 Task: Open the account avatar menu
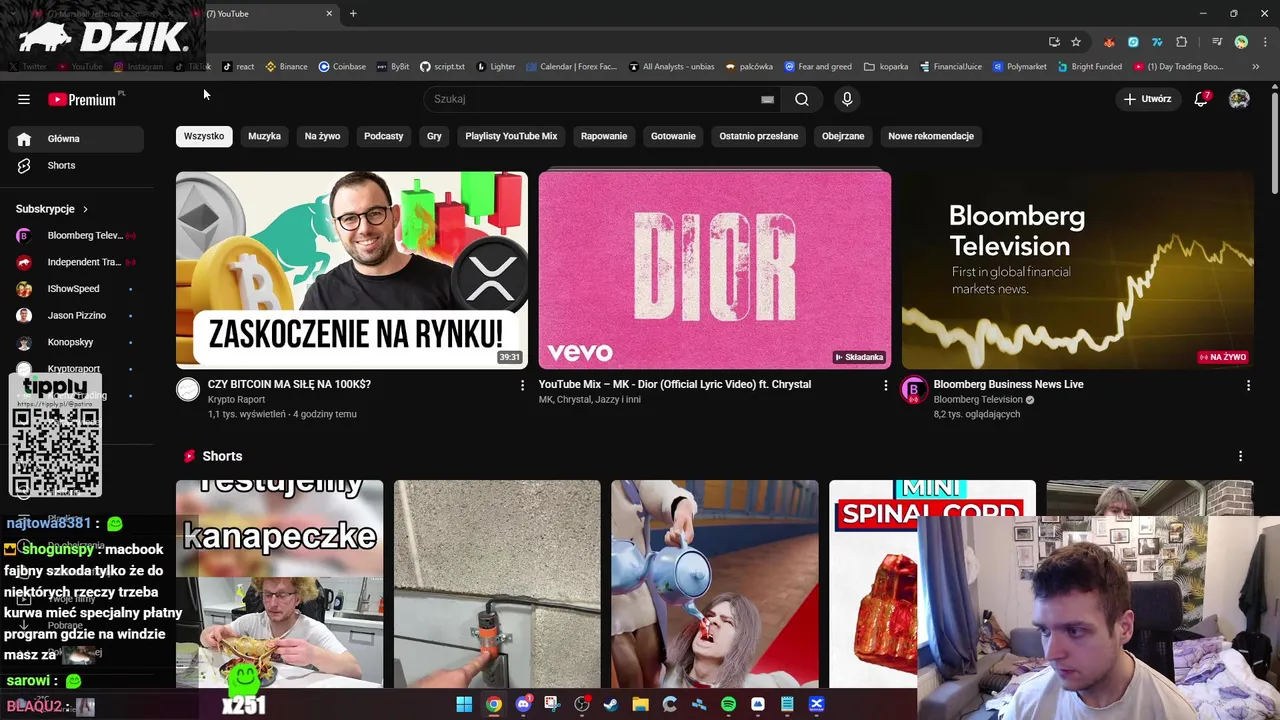click(1239, 99)
